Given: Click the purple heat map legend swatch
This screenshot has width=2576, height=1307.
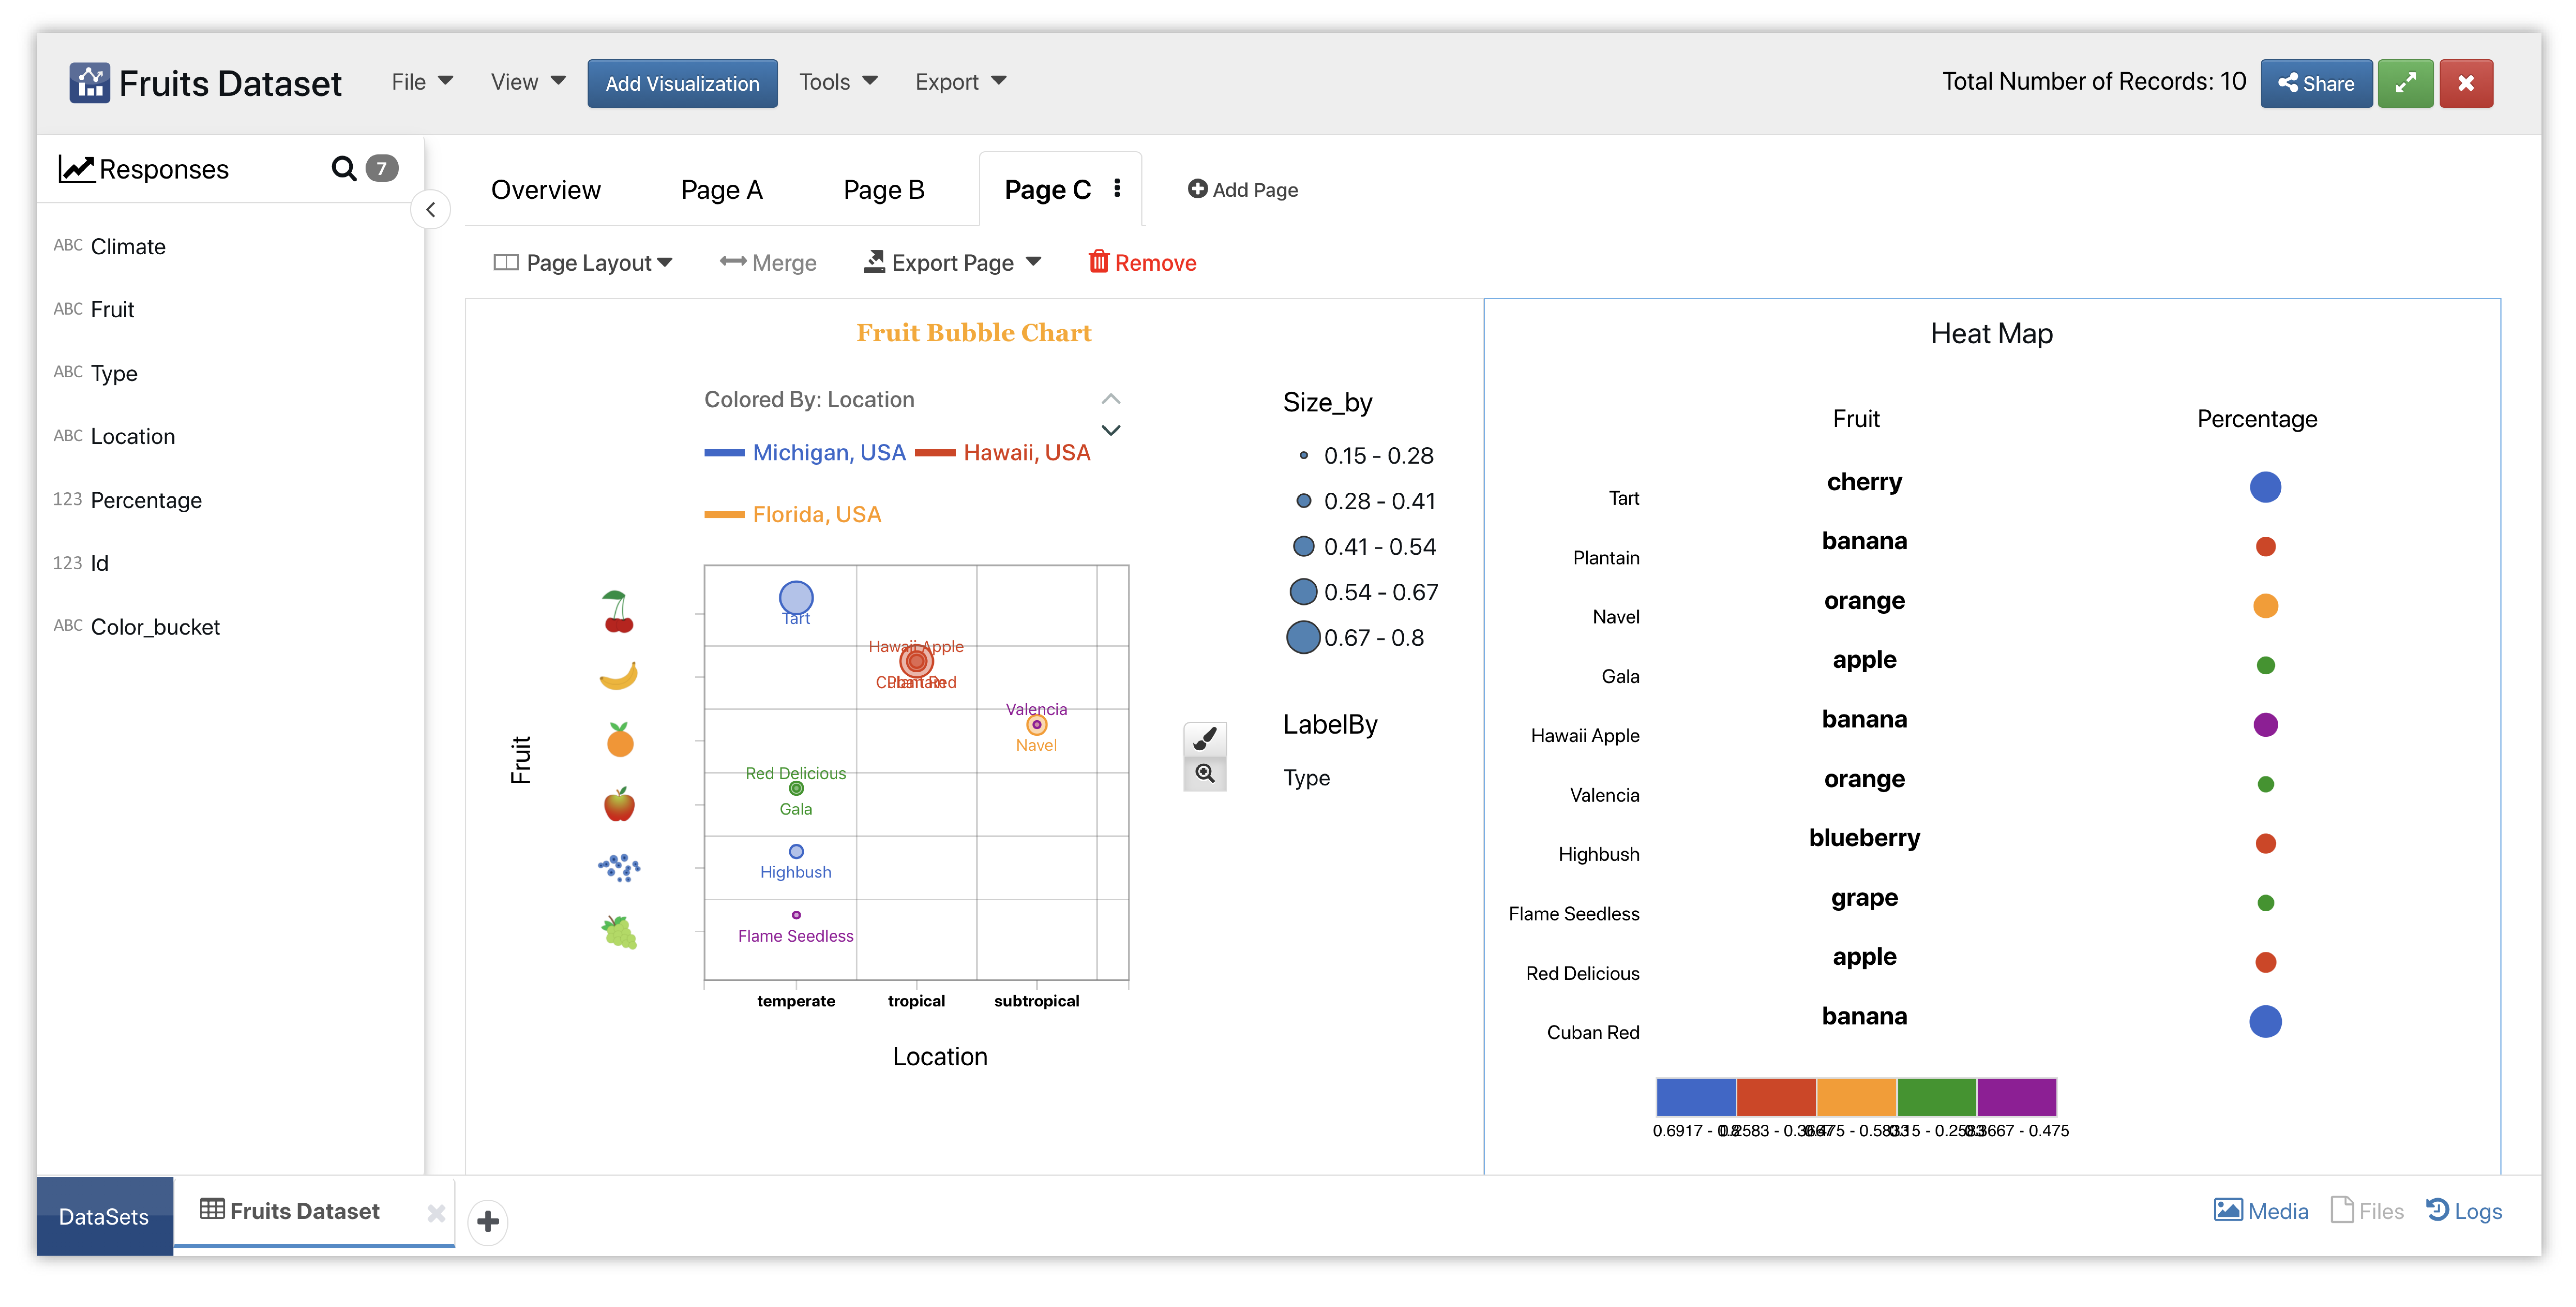Looking at the screenshot, I should (2016, 1097).
